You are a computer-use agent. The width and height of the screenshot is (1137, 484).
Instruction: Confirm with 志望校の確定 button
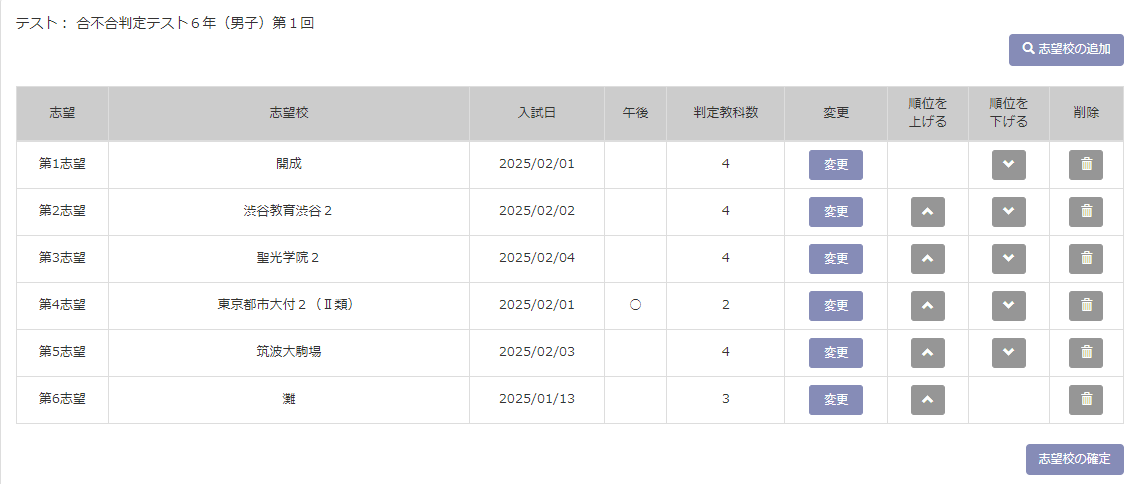click(1074, 459)
